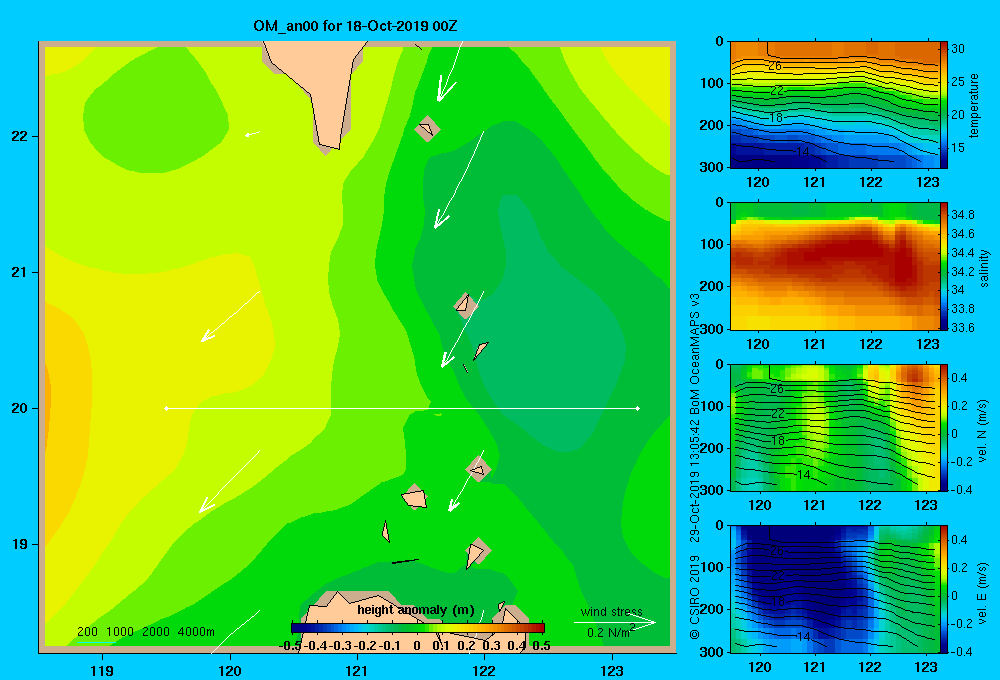Click the 14 isotherm label in temperature panel
The width and height of the screenshot is (1000, 680).
(803, 151)
